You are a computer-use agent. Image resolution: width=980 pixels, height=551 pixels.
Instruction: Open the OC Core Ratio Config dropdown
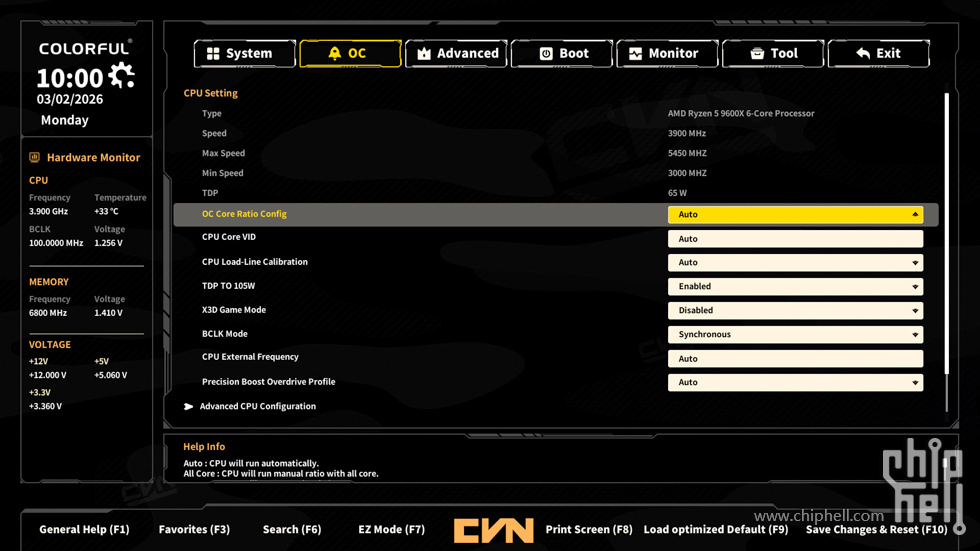click(x=795, y=215)
